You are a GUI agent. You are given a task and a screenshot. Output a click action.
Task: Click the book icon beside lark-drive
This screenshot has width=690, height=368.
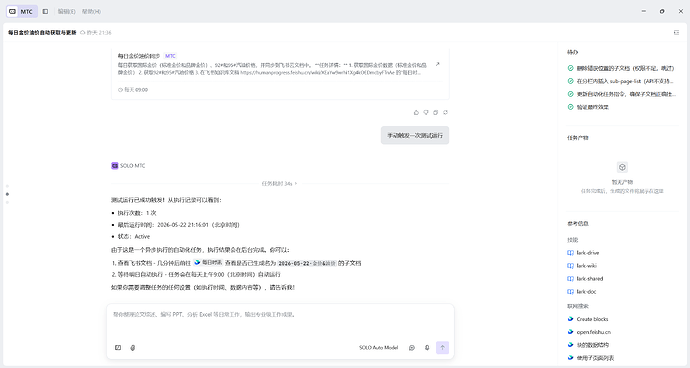click(x=571, y=253)
